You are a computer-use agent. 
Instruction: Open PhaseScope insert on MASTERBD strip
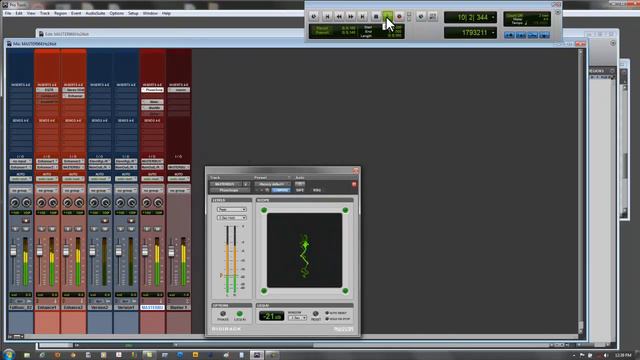click(x=152, y=90)
